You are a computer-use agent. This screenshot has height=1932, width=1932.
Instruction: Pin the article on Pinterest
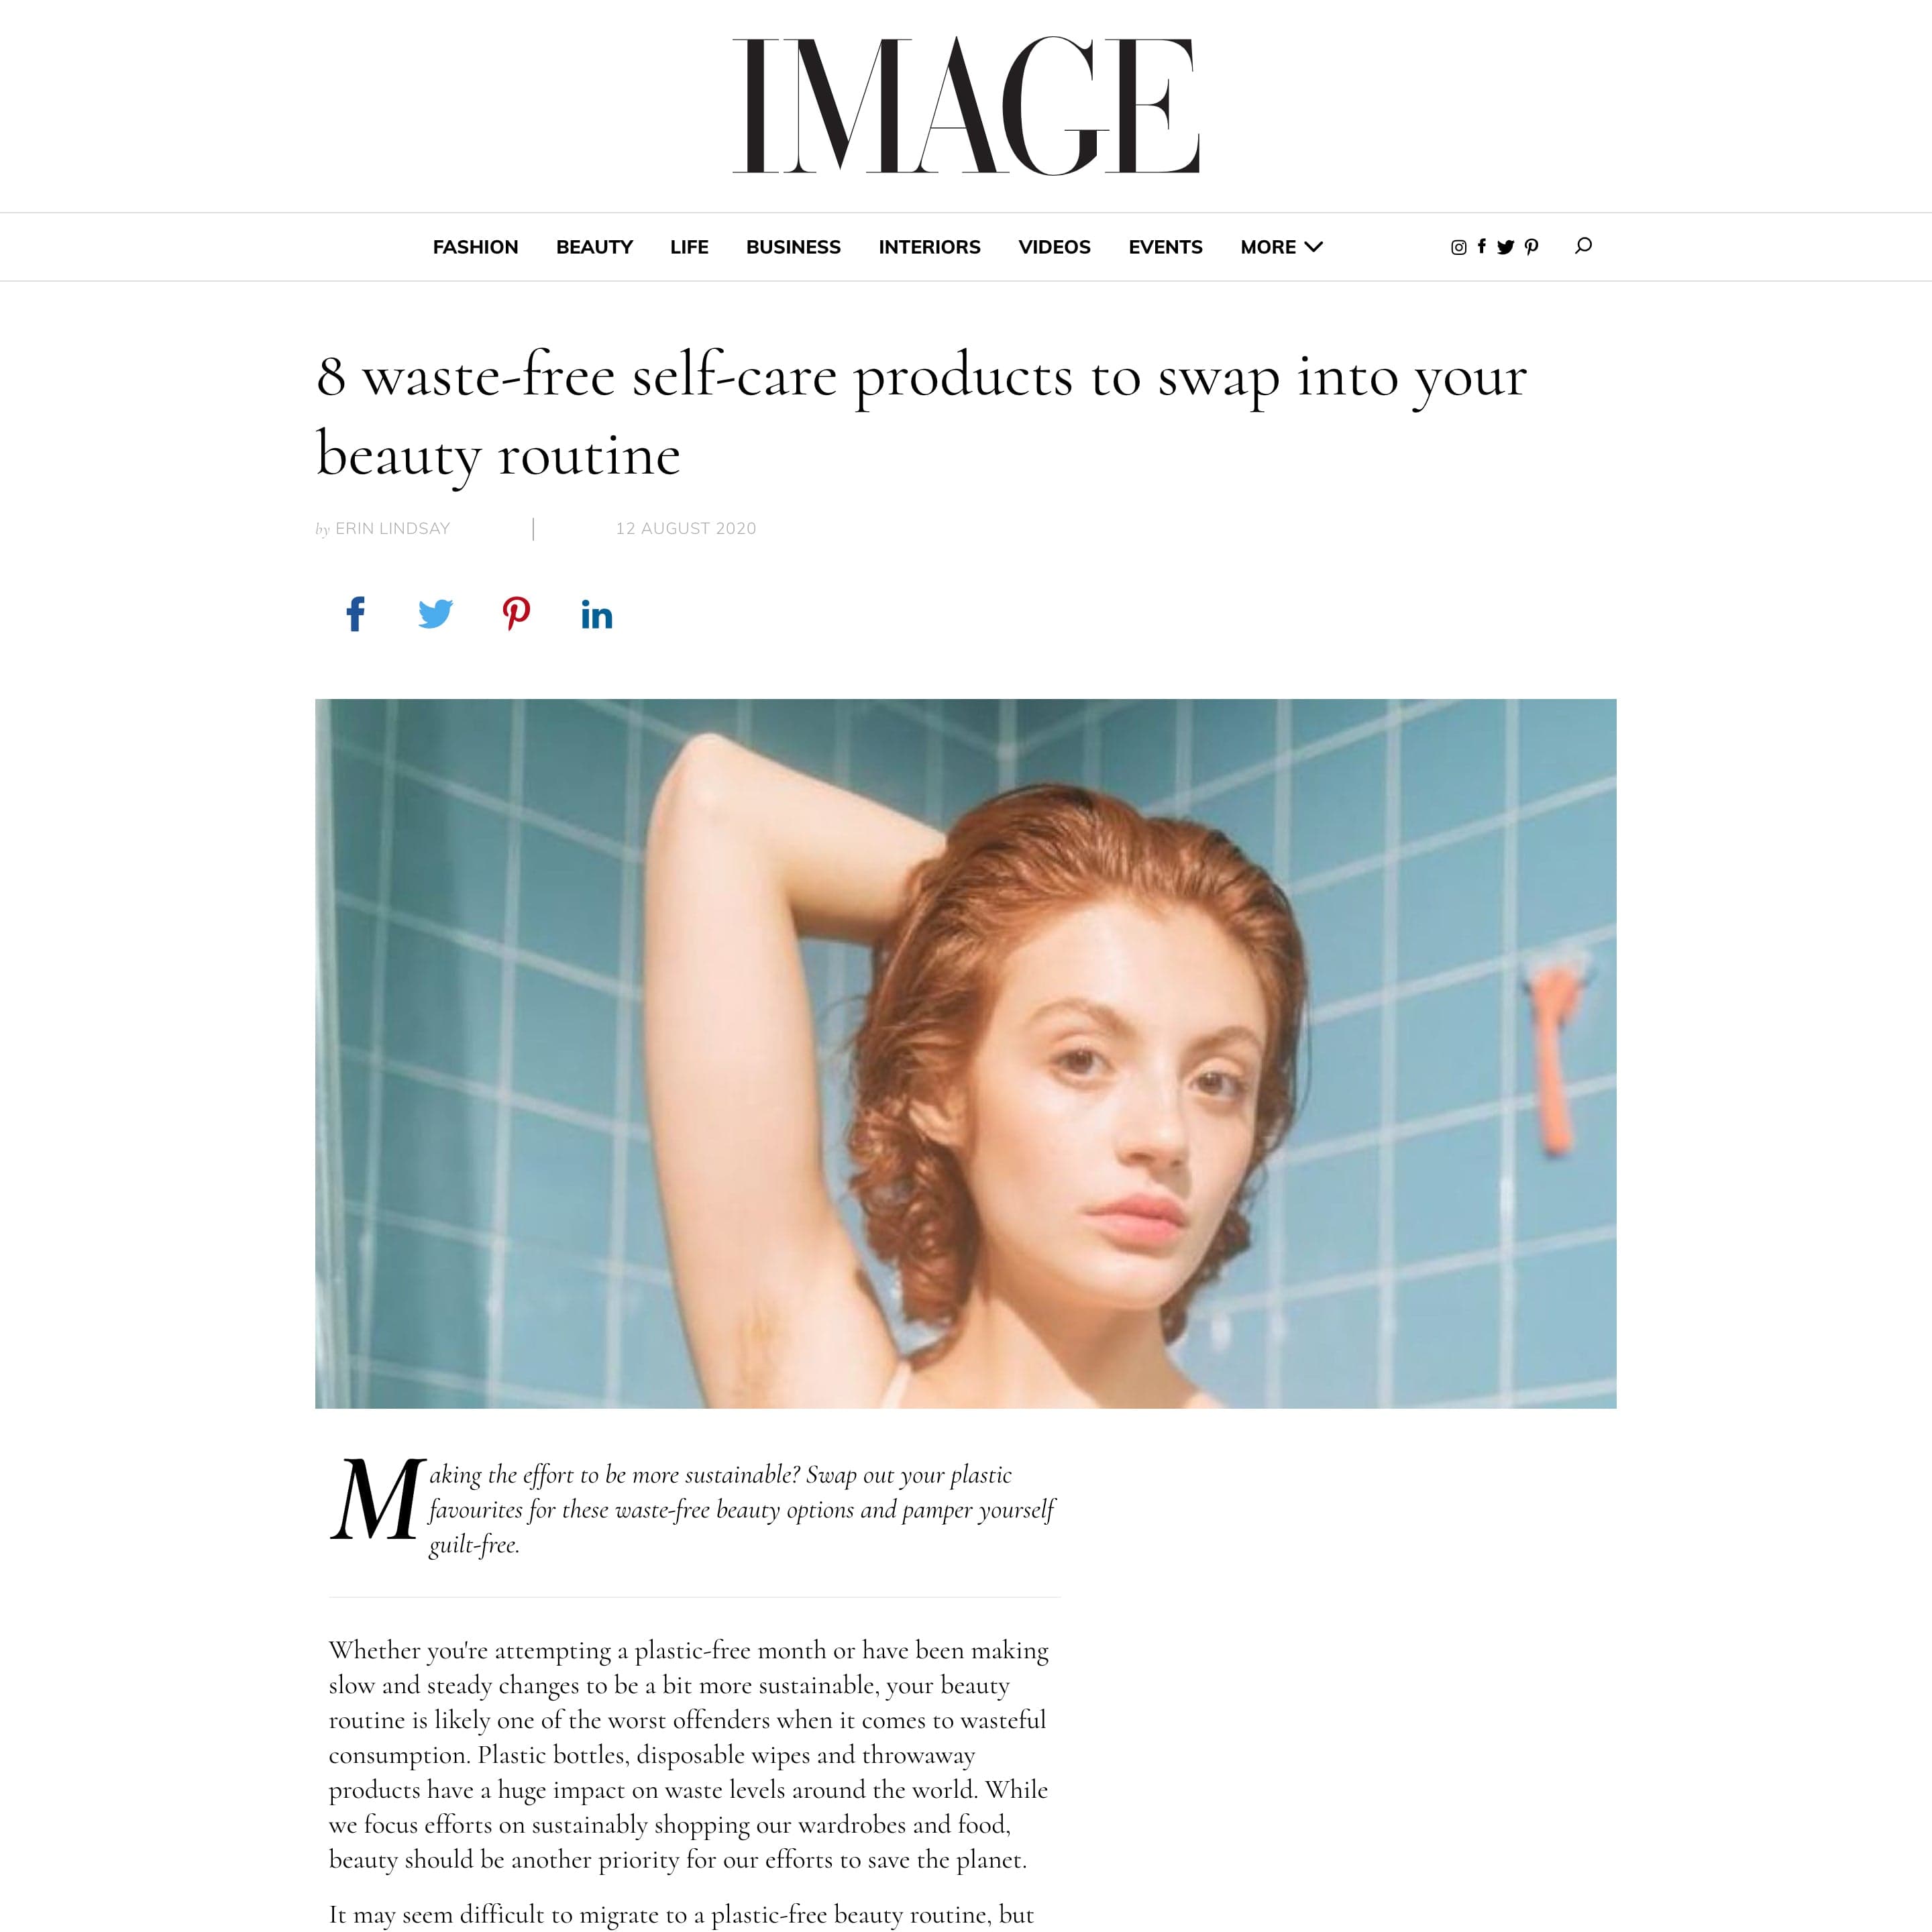click(x=516, y=614)
